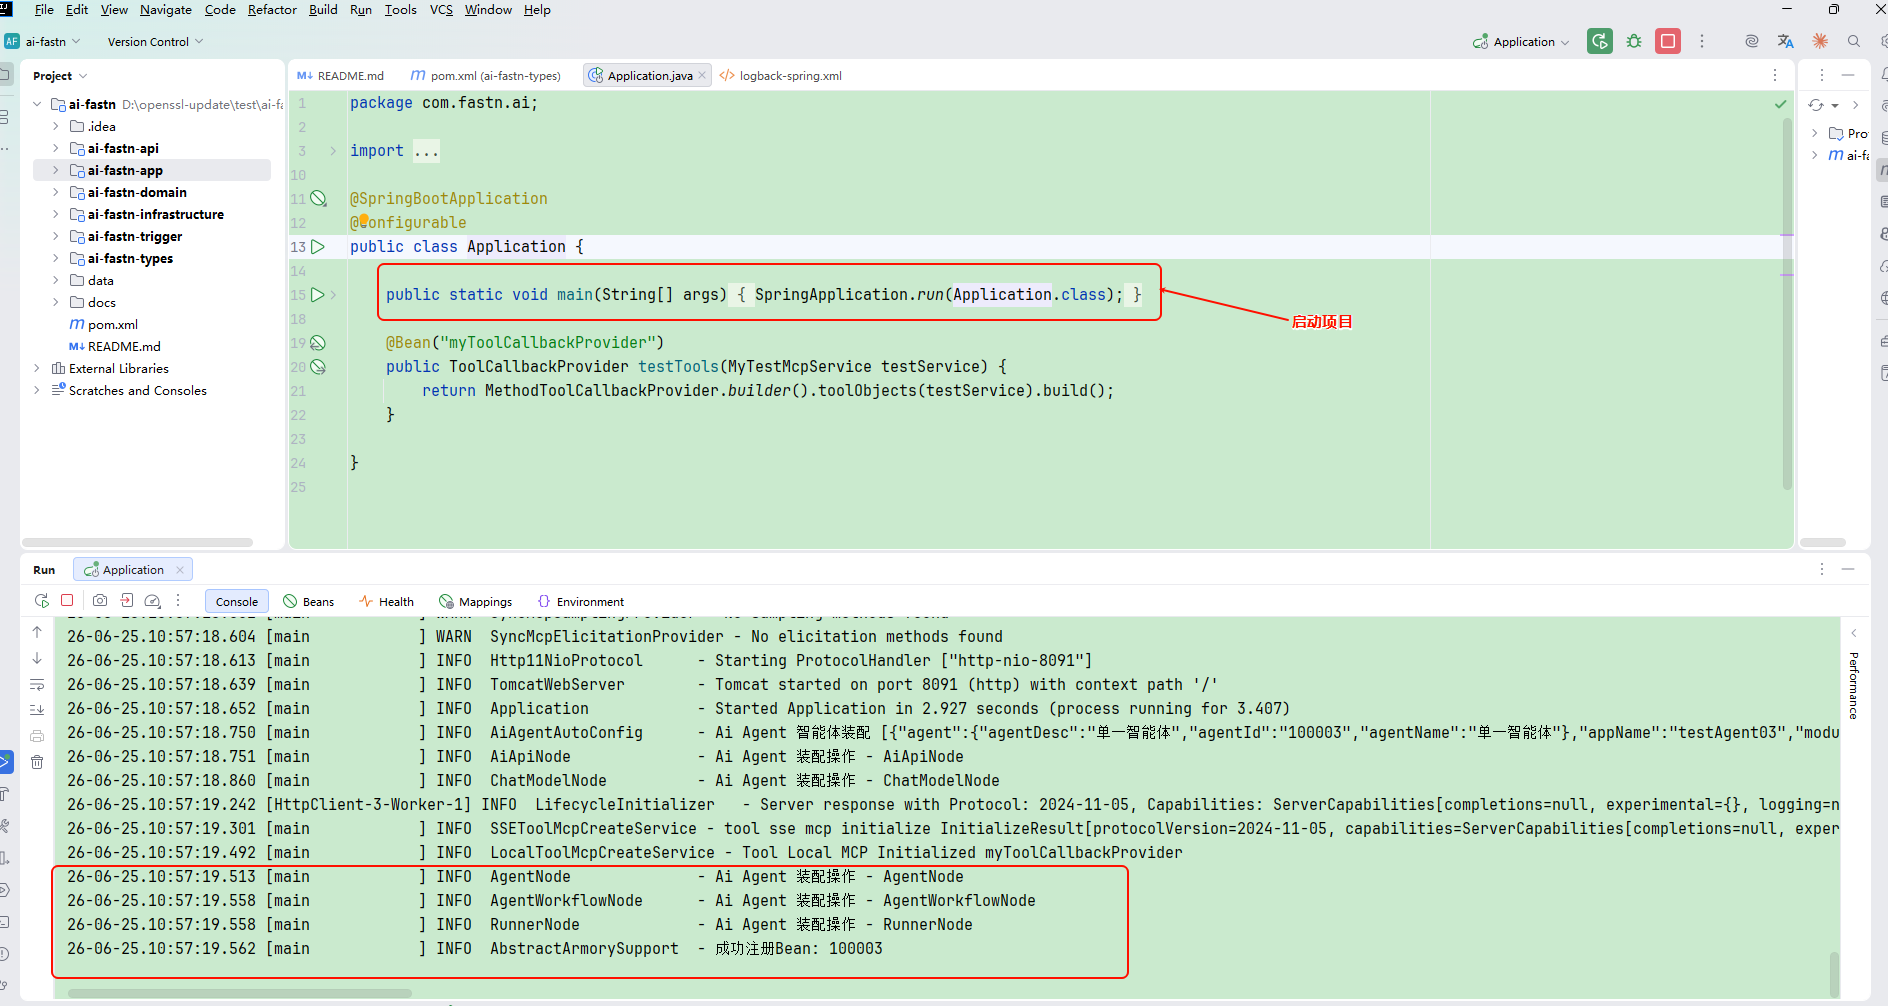This screenshot has width=1888, height=1006.
Task: Open the Mappings tab in Run window
Action: pos(476,601)
